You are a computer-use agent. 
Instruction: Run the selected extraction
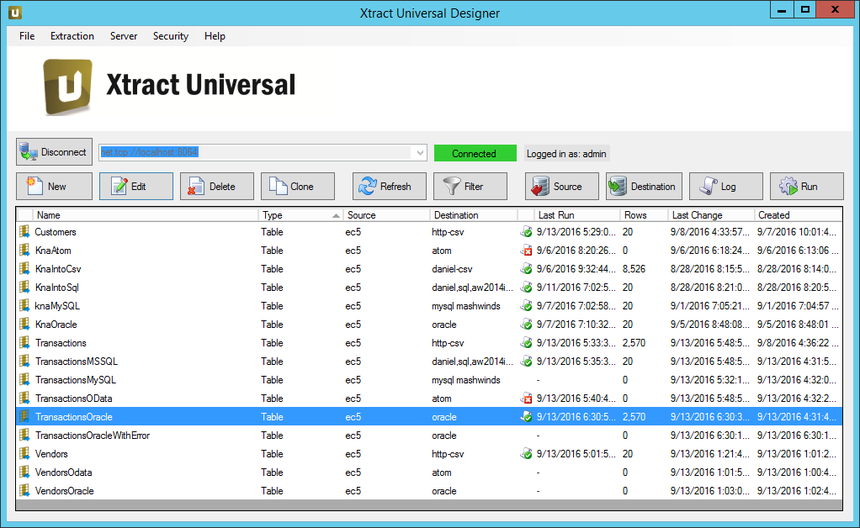(807, 186)
